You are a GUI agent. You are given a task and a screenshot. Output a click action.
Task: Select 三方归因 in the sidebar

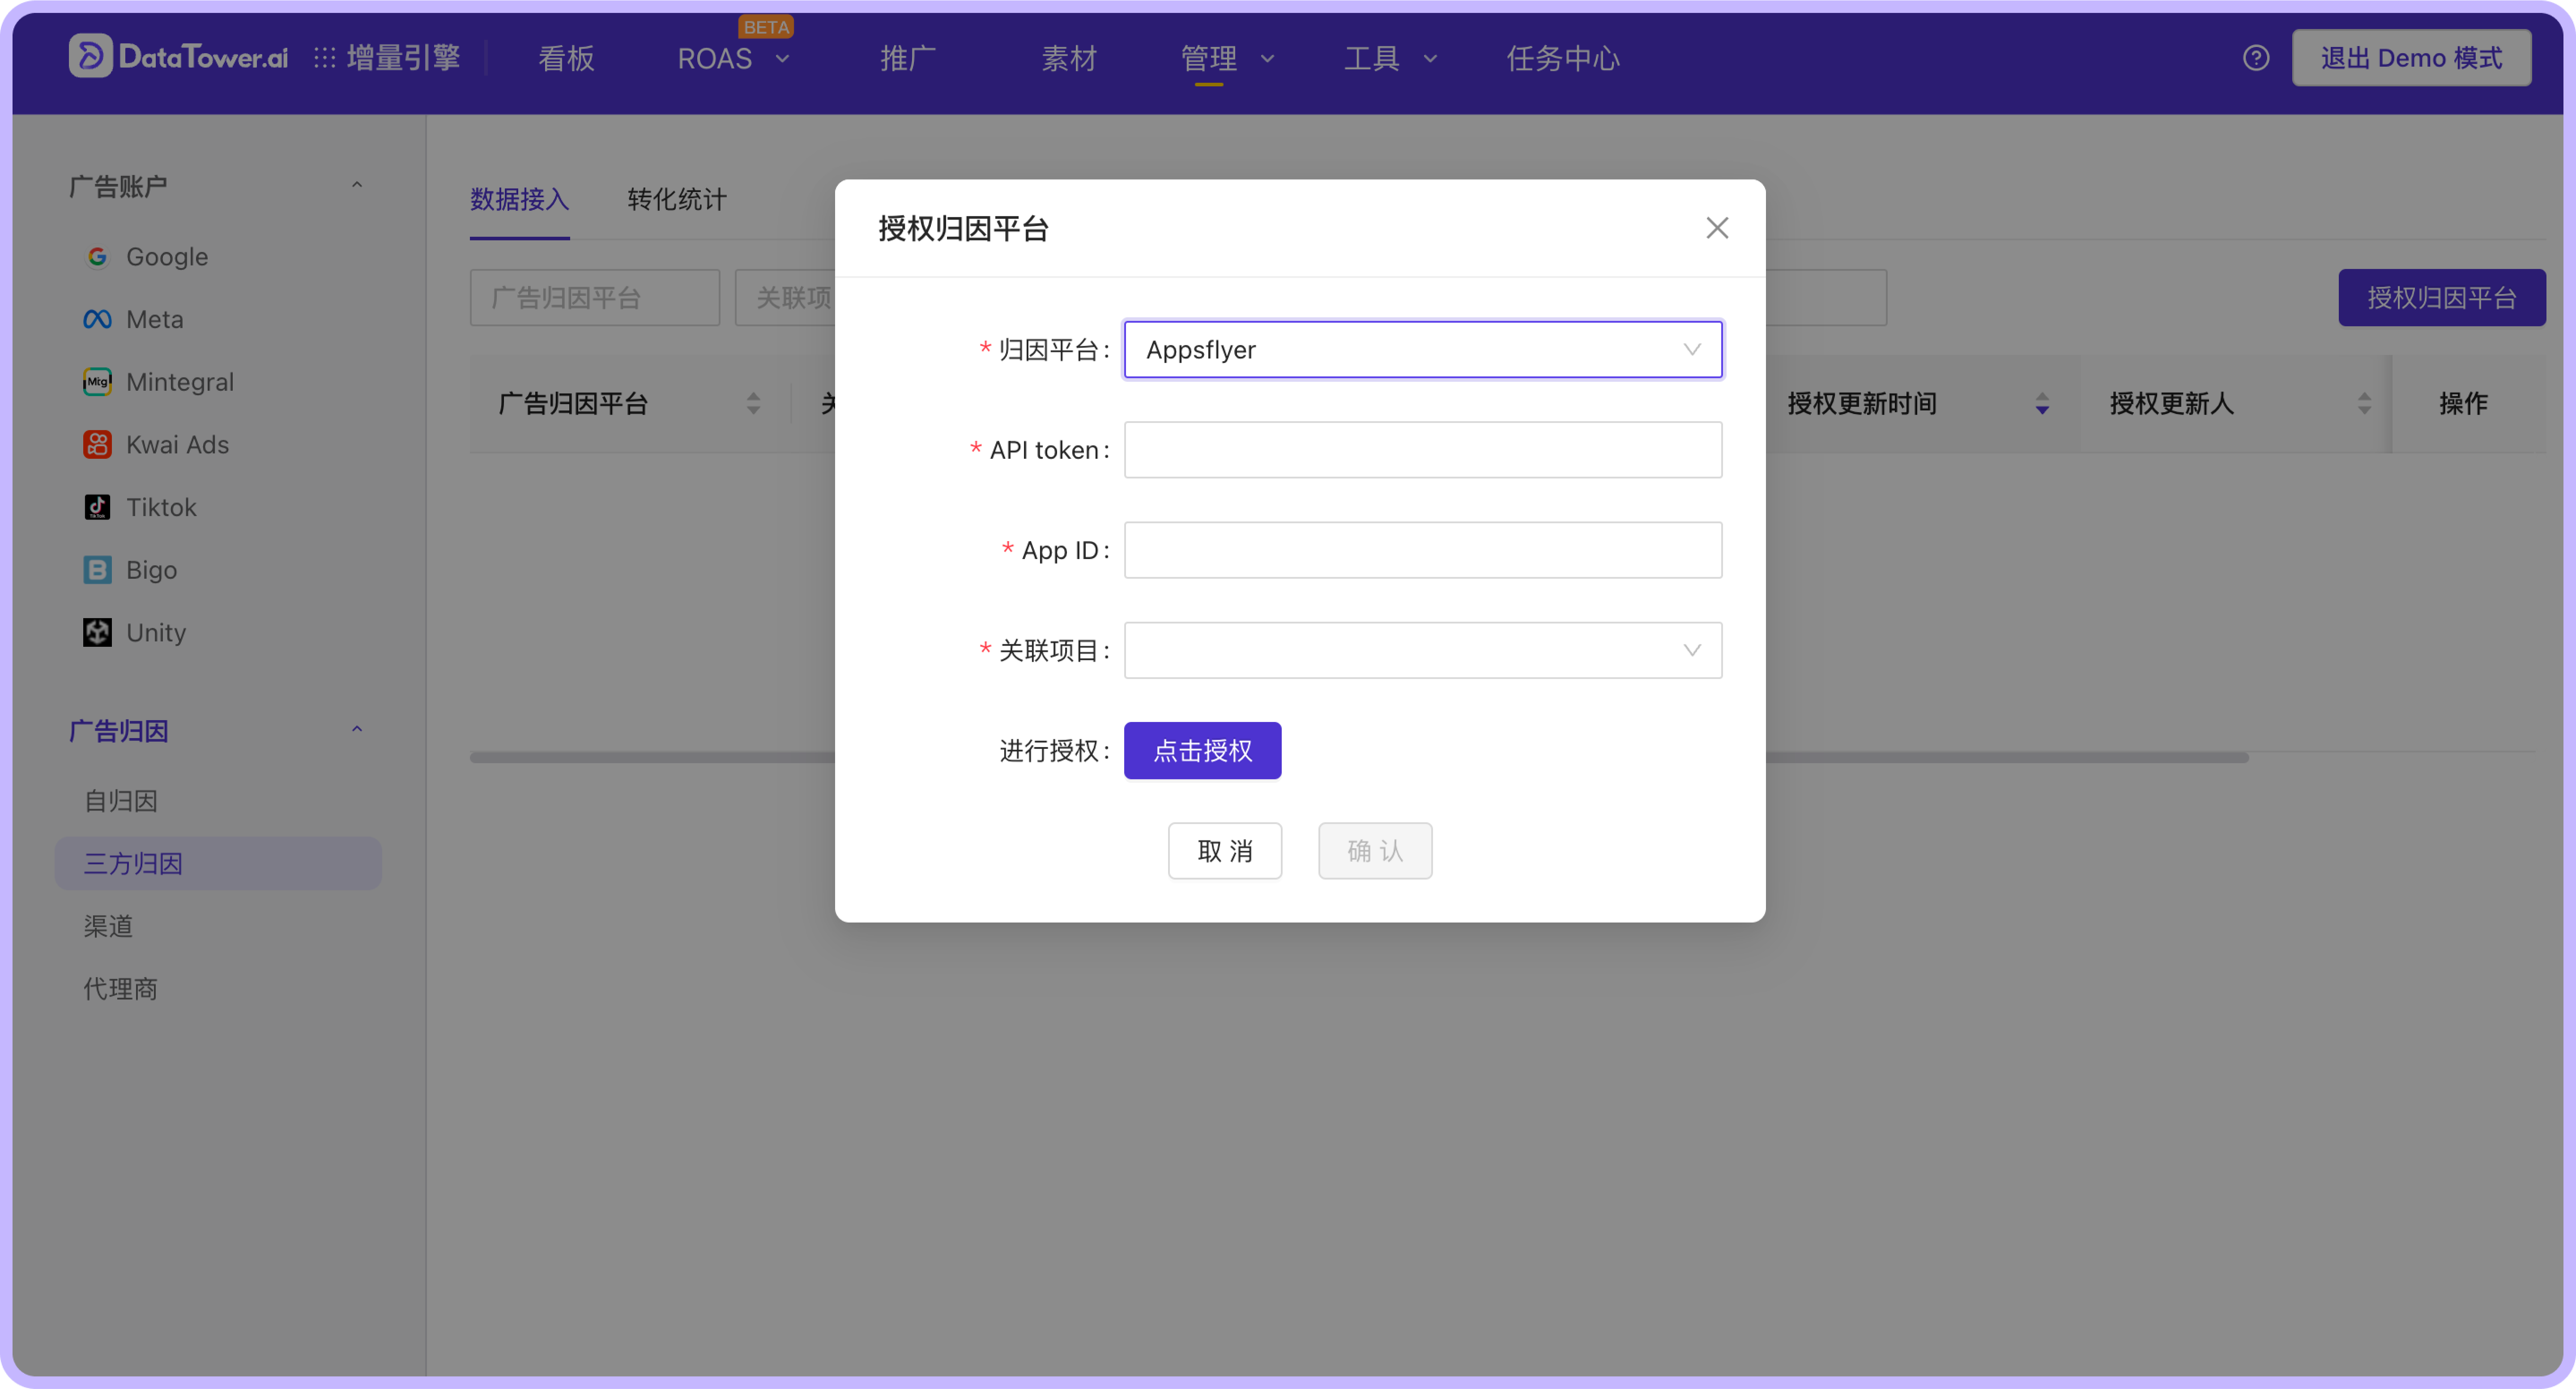coord(218,864)
